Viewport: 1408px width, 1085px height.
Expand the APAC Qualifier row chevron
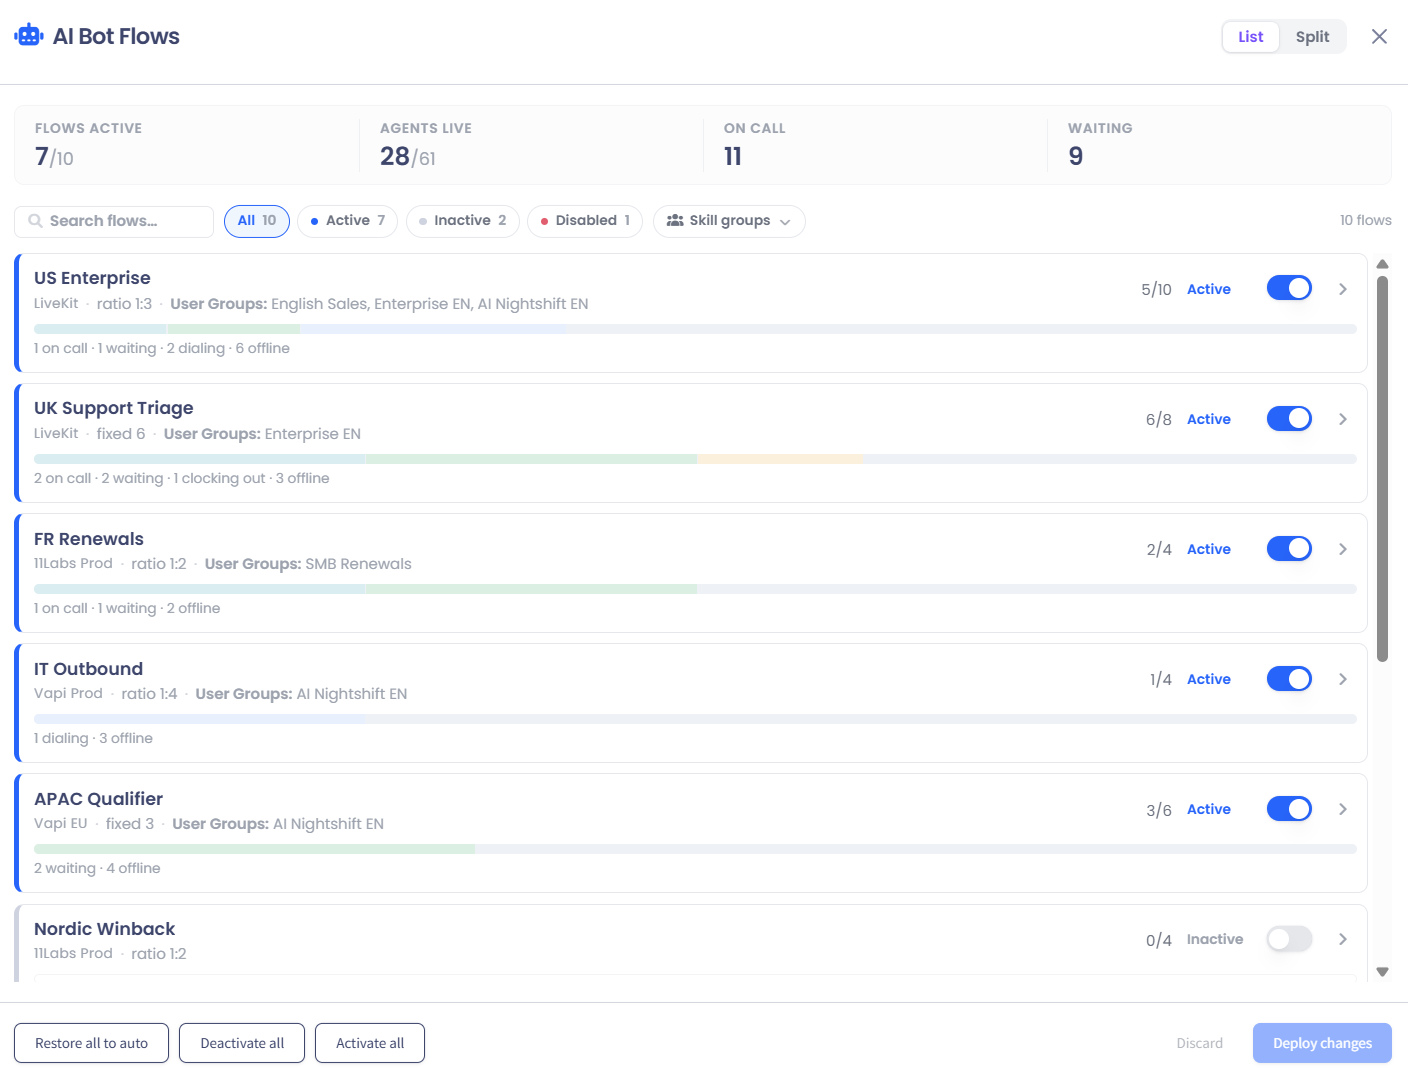point(1343,809)
